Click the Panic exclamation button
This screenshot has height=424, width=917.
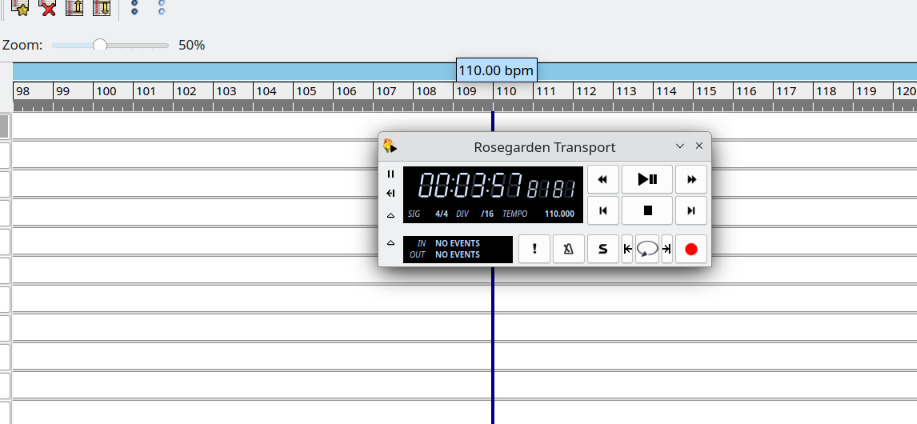535,249
